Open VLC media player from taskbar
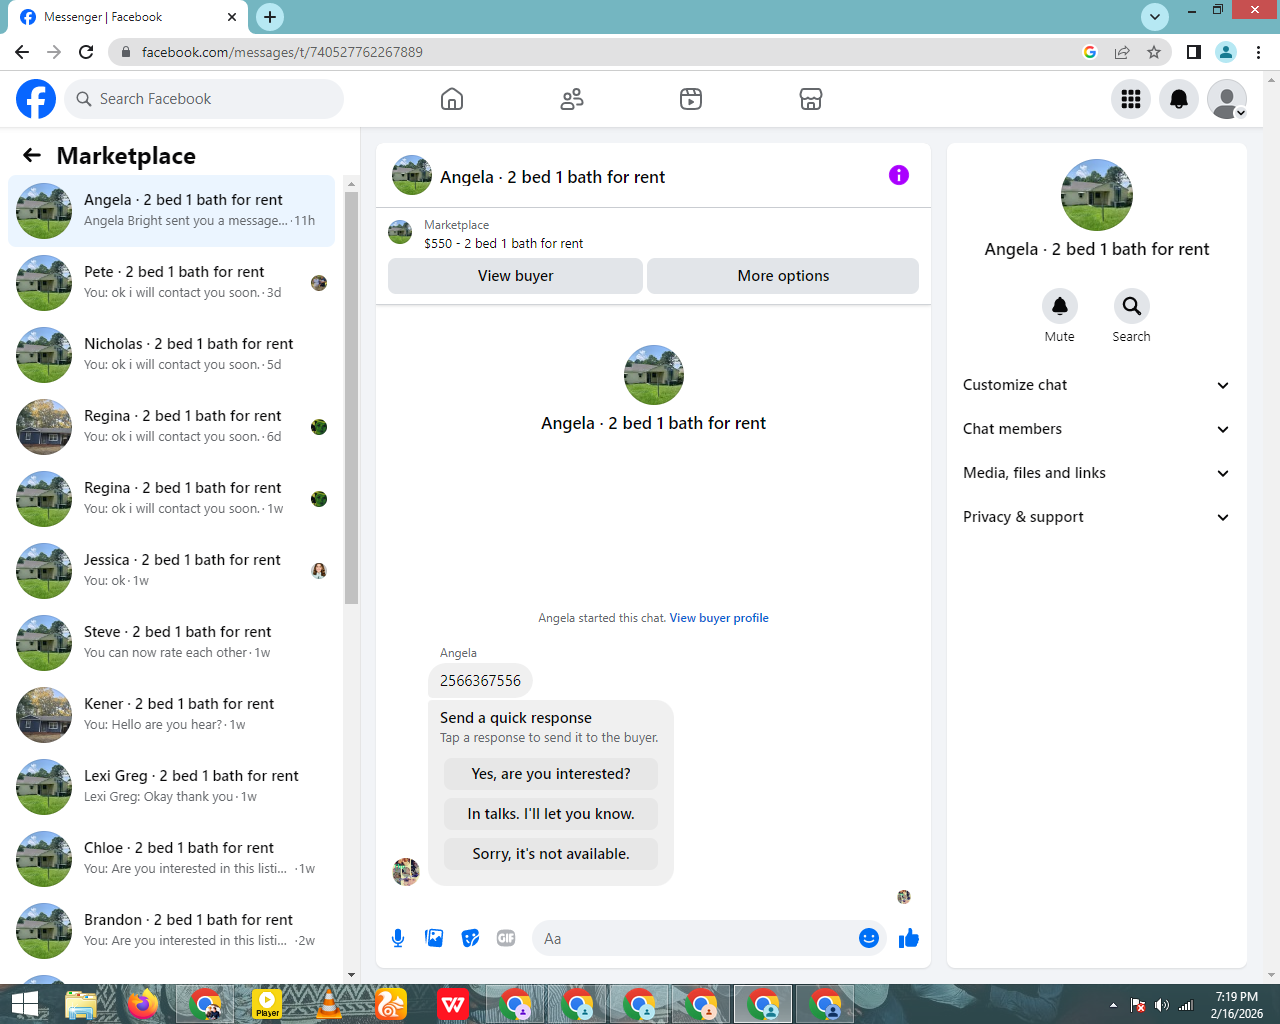 coord(329,1004)
